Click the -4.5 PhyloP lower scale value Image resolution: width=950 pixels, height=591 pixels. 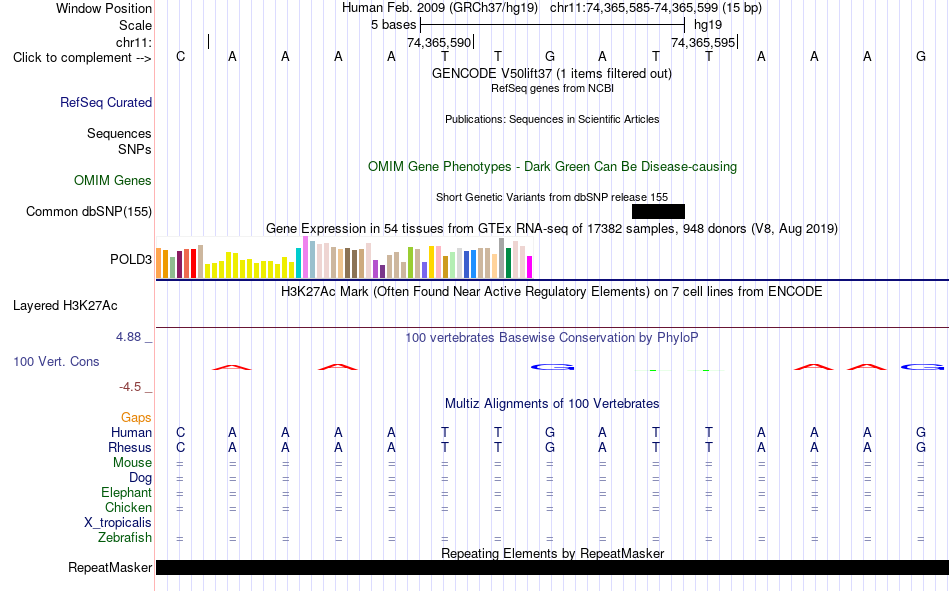(130, 387)
